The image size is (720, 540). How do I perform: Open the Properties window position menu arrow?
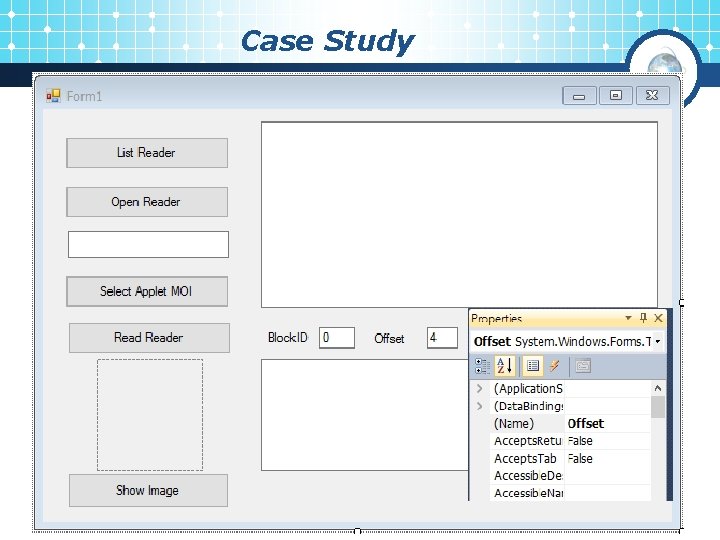pos(628,318)
